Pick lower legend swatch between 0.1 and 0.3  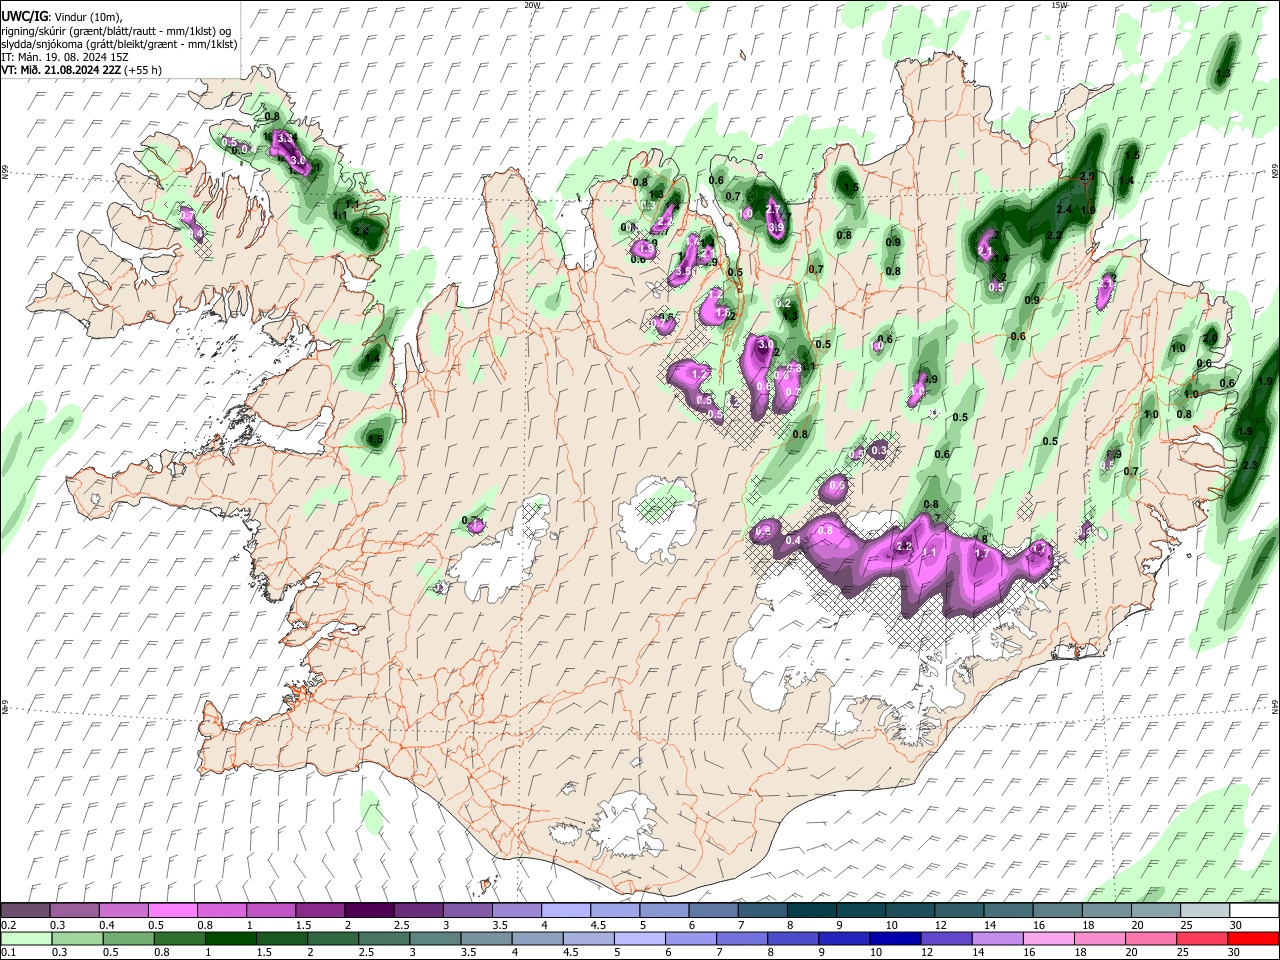26,938
